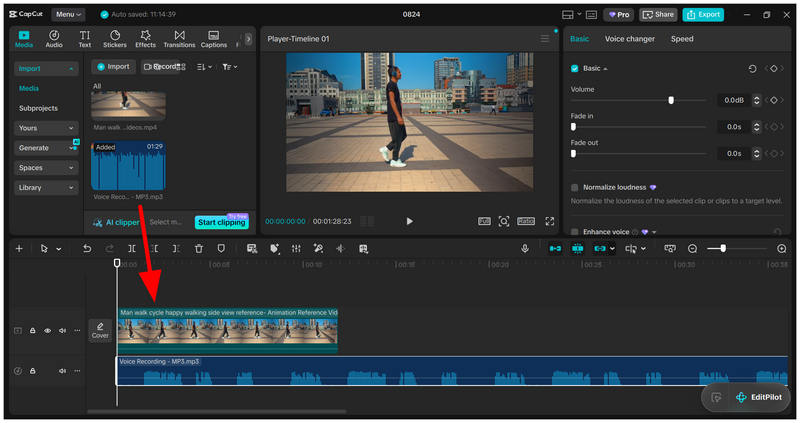Viewport: 800px width, 423px height.
Task: Switch to the Voice changer tab
Action: 630,39
